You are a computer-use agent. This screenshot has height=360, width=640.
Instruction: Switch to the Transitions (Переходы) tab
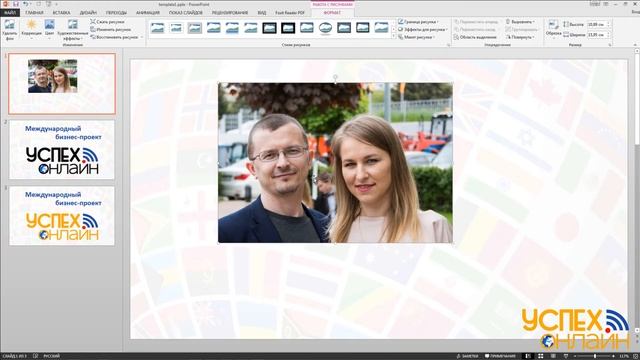(116, 13)
